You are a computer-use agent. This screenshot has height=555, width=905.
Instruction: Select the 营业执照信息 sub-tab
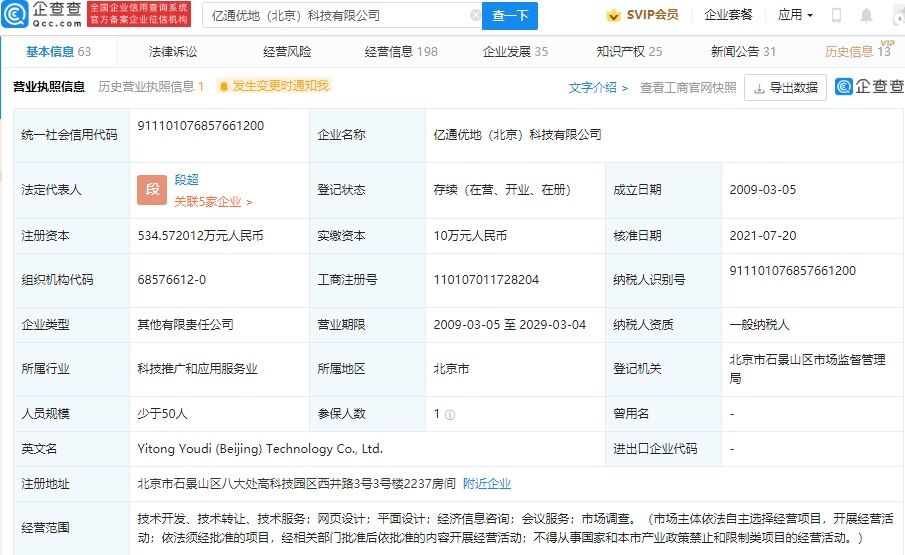pos(48,87)
